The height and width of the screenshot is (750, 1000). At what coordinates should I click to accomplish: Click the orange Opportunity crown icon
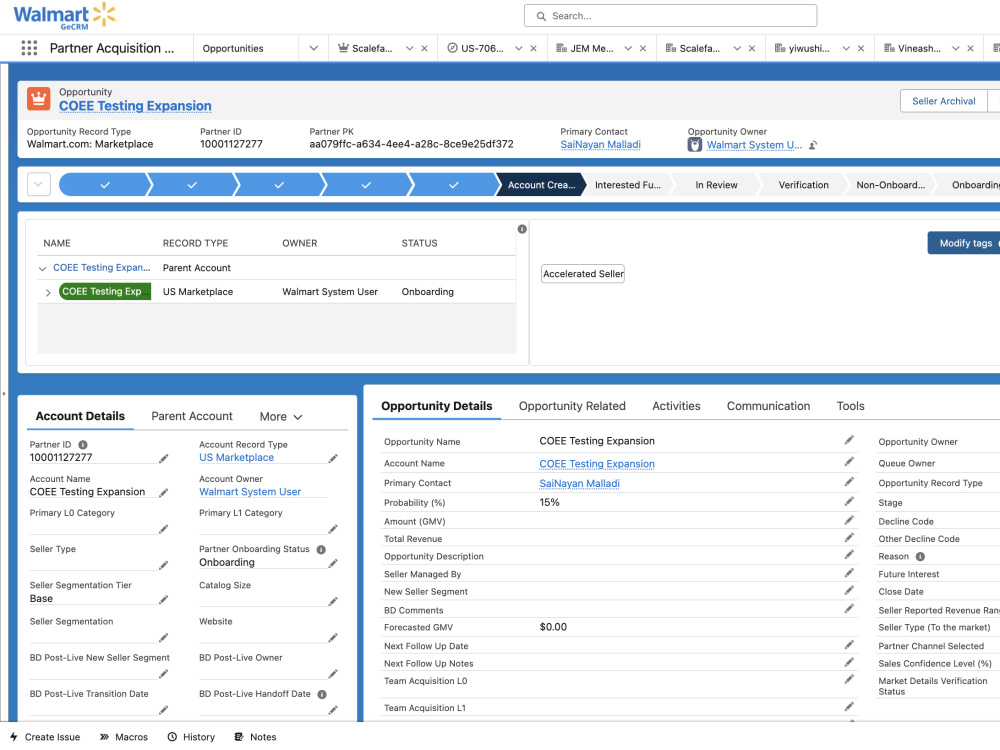39,99
